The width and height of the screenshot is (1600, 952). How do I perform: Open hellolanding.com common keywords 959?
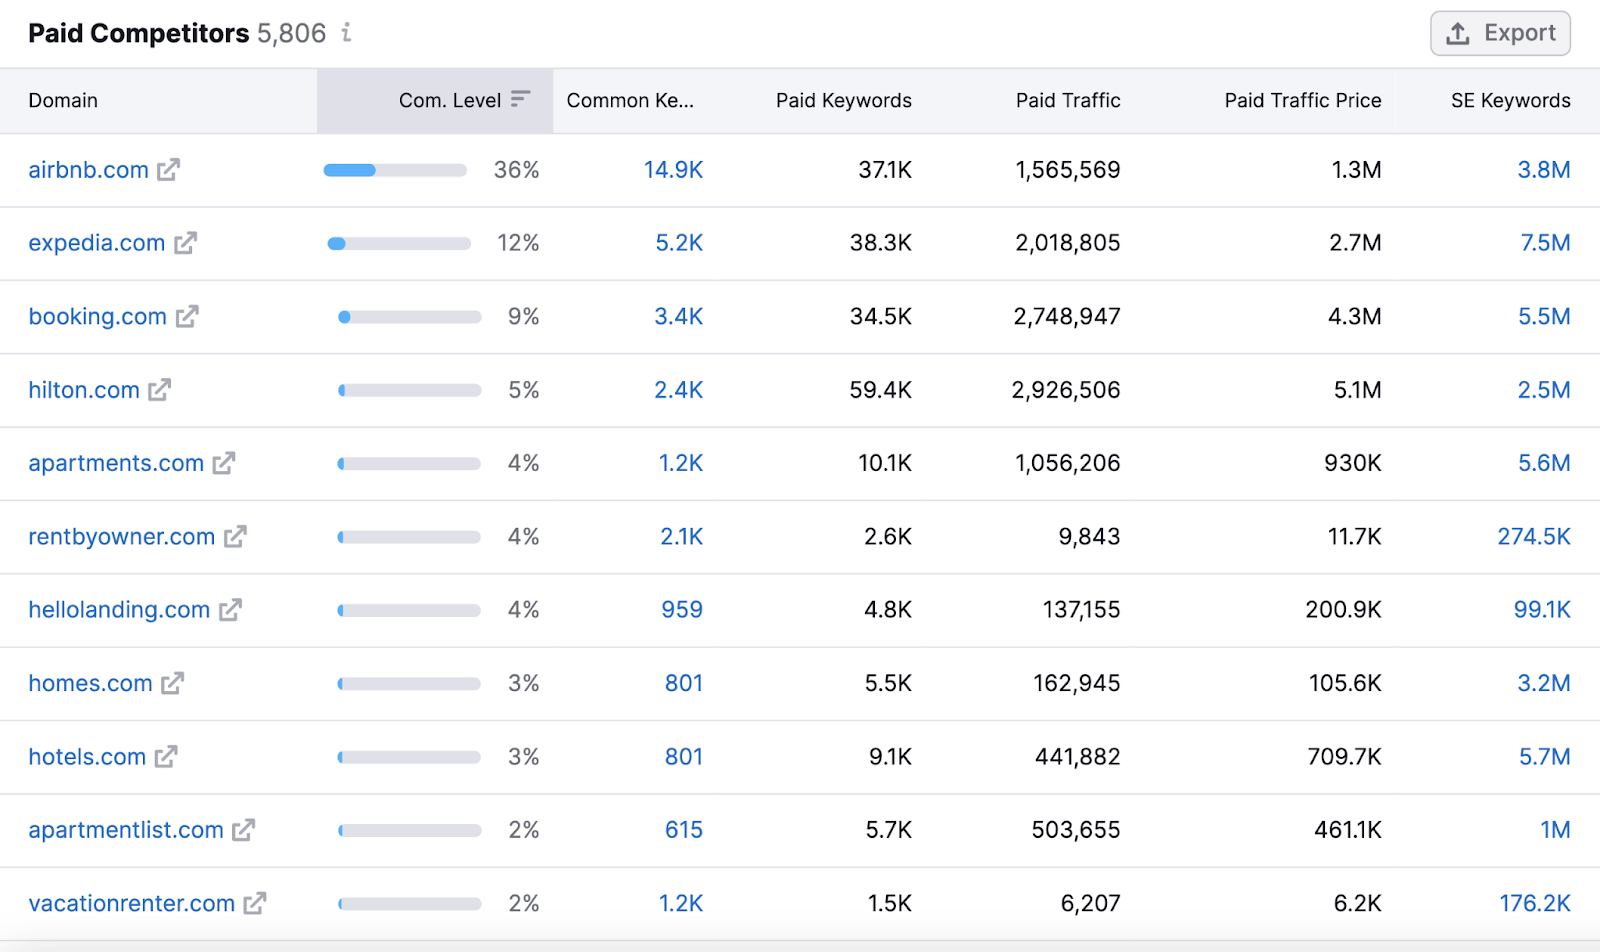click(682, 610)
